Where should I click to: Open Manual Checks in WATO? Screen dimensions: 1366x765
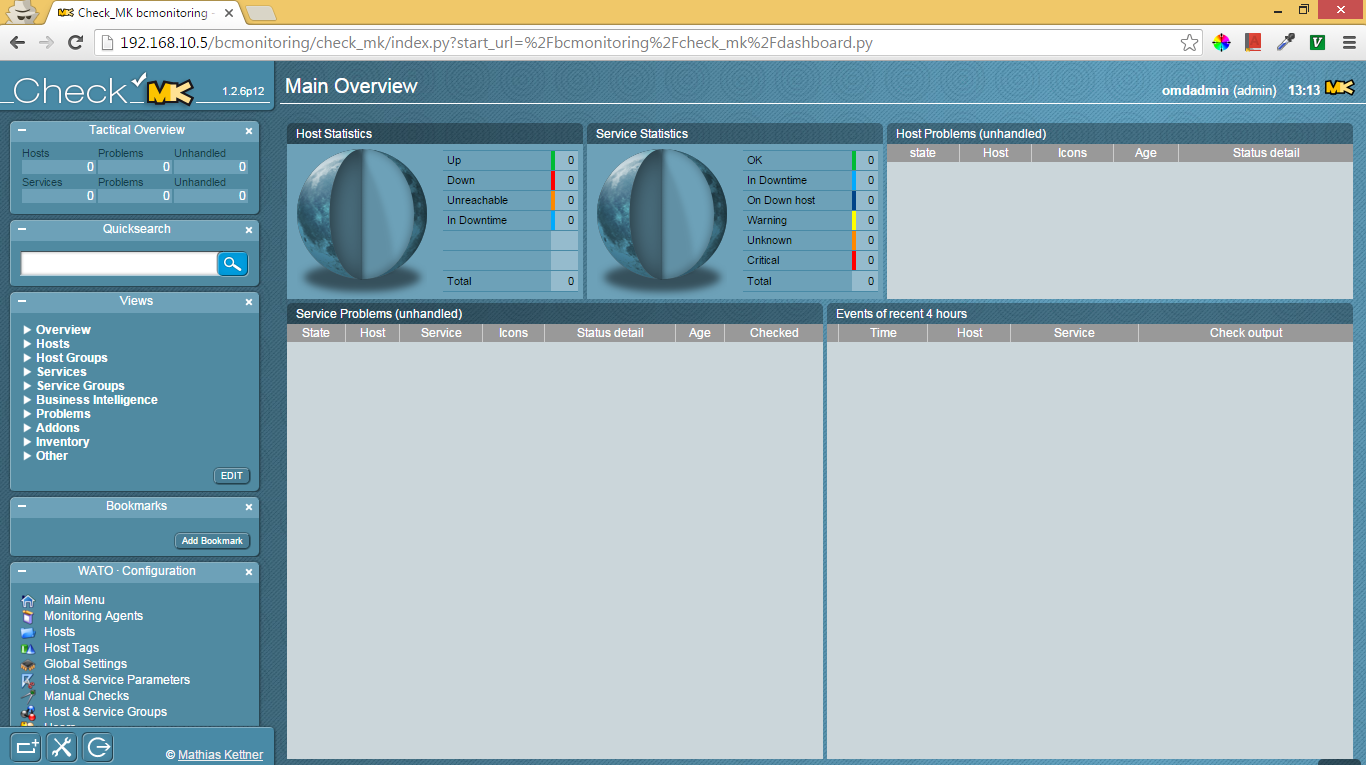click(86, 696)
